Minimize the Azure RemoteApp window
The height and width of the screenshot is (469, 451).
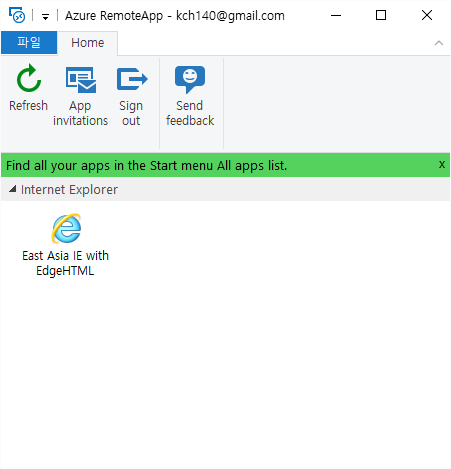336,15
